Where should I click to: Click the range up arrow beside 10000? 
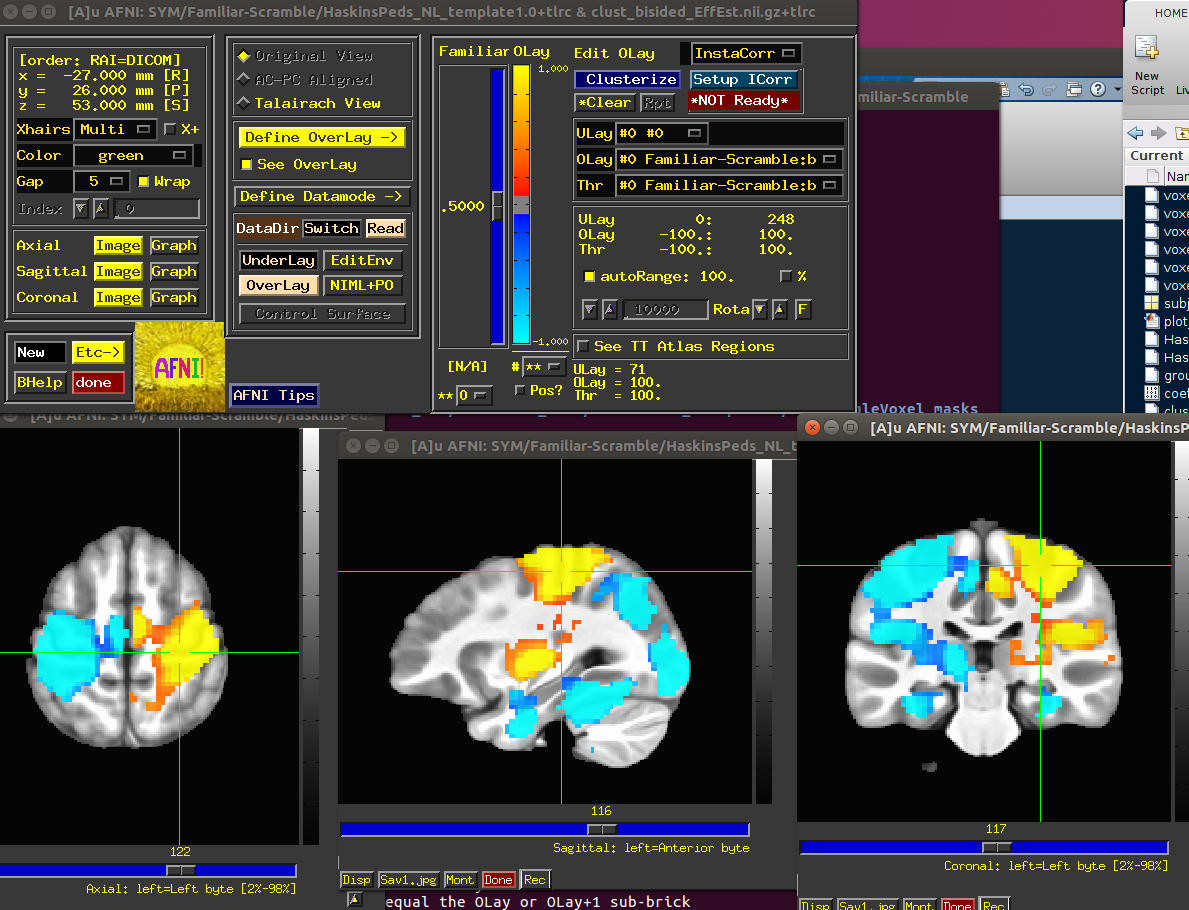coord(610,309)
